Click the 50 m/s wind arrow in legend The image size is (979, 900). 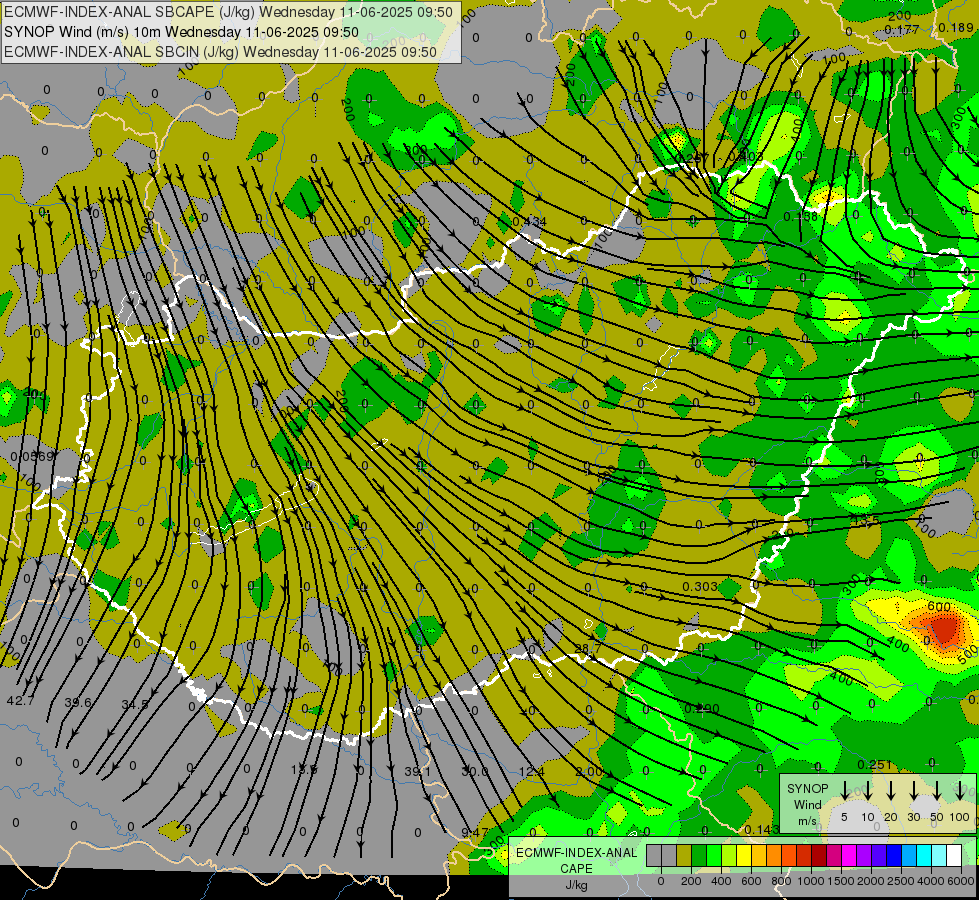937,790
